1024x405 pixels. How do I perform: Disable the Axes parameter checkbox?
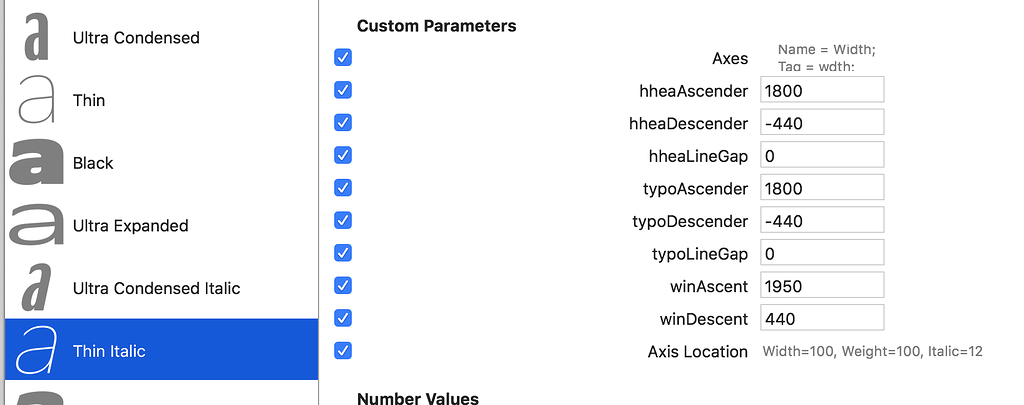click(343, 57)
